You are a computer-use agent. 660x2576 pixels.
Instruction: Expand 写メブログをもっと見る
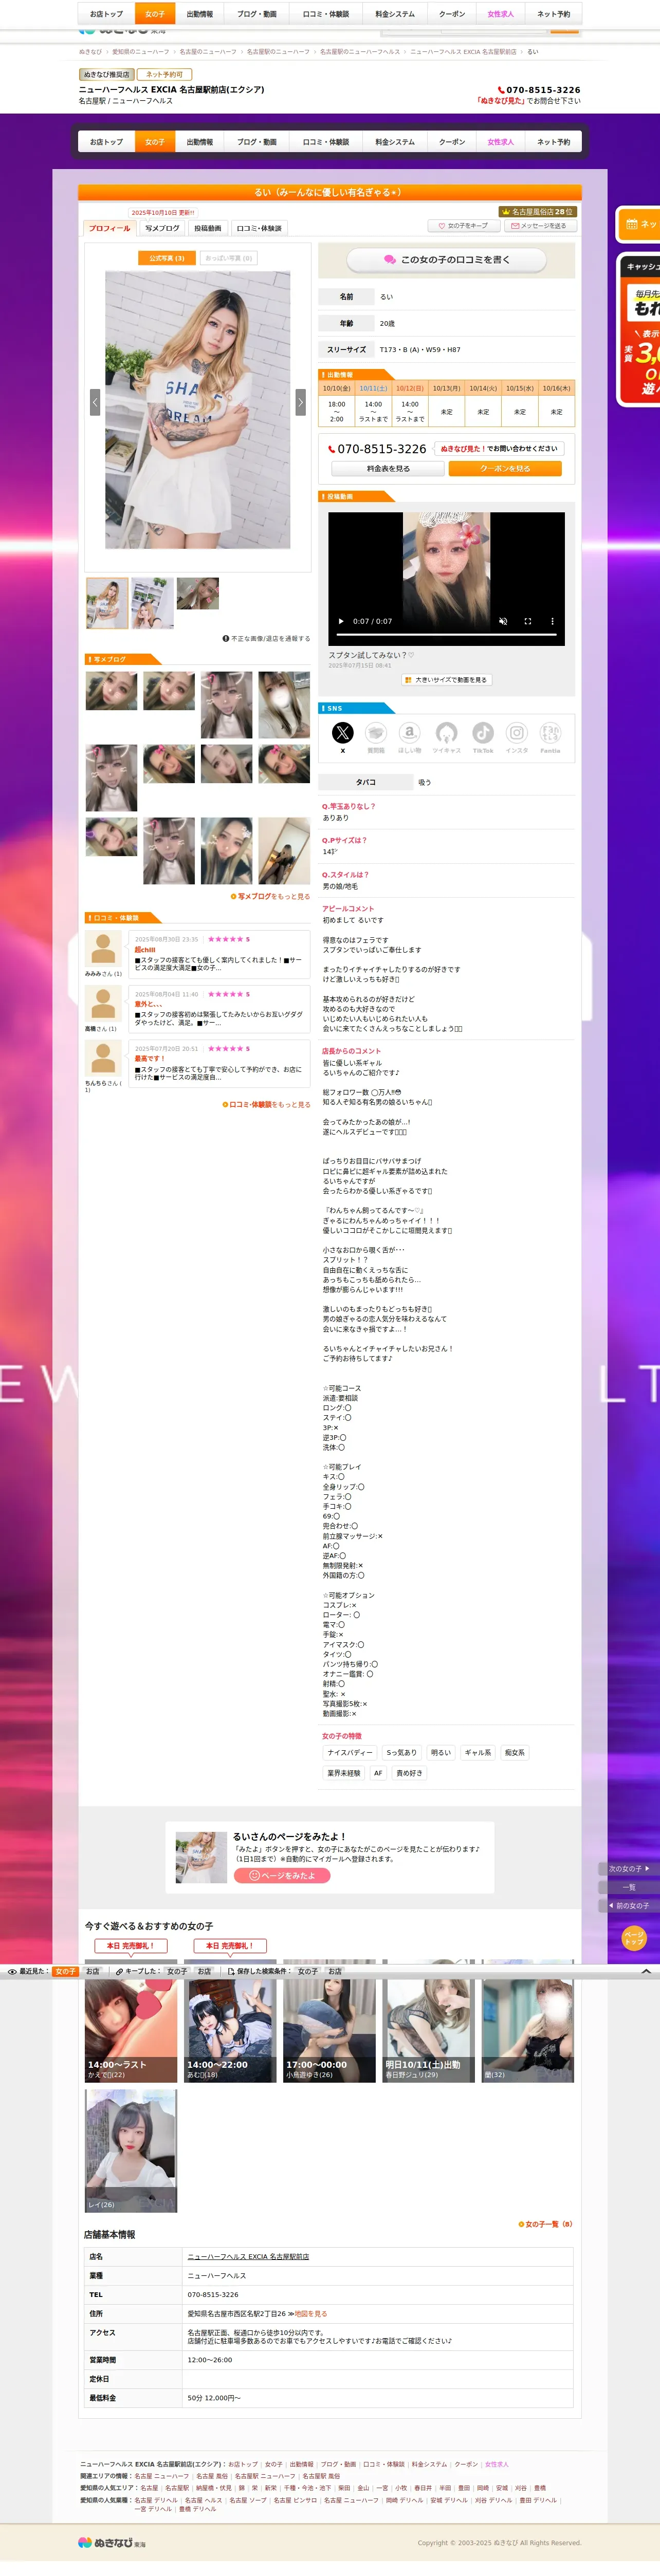click(271, 896)
